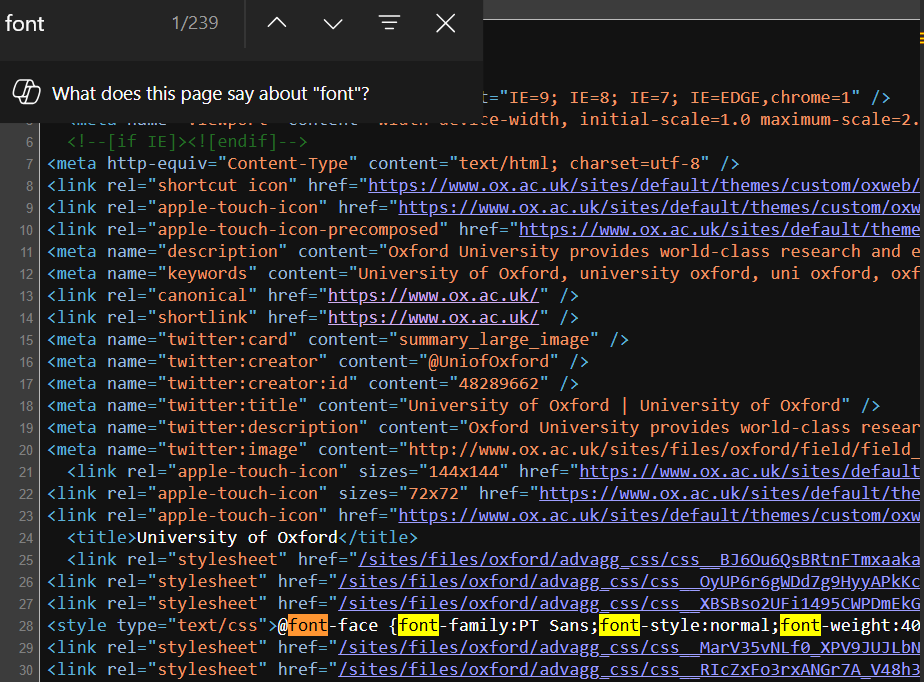Image resolution: width=924 pixels, height=682 pixels.
Task: Click the highlighted "font" match on line 28
Action: tap(310, 625)
